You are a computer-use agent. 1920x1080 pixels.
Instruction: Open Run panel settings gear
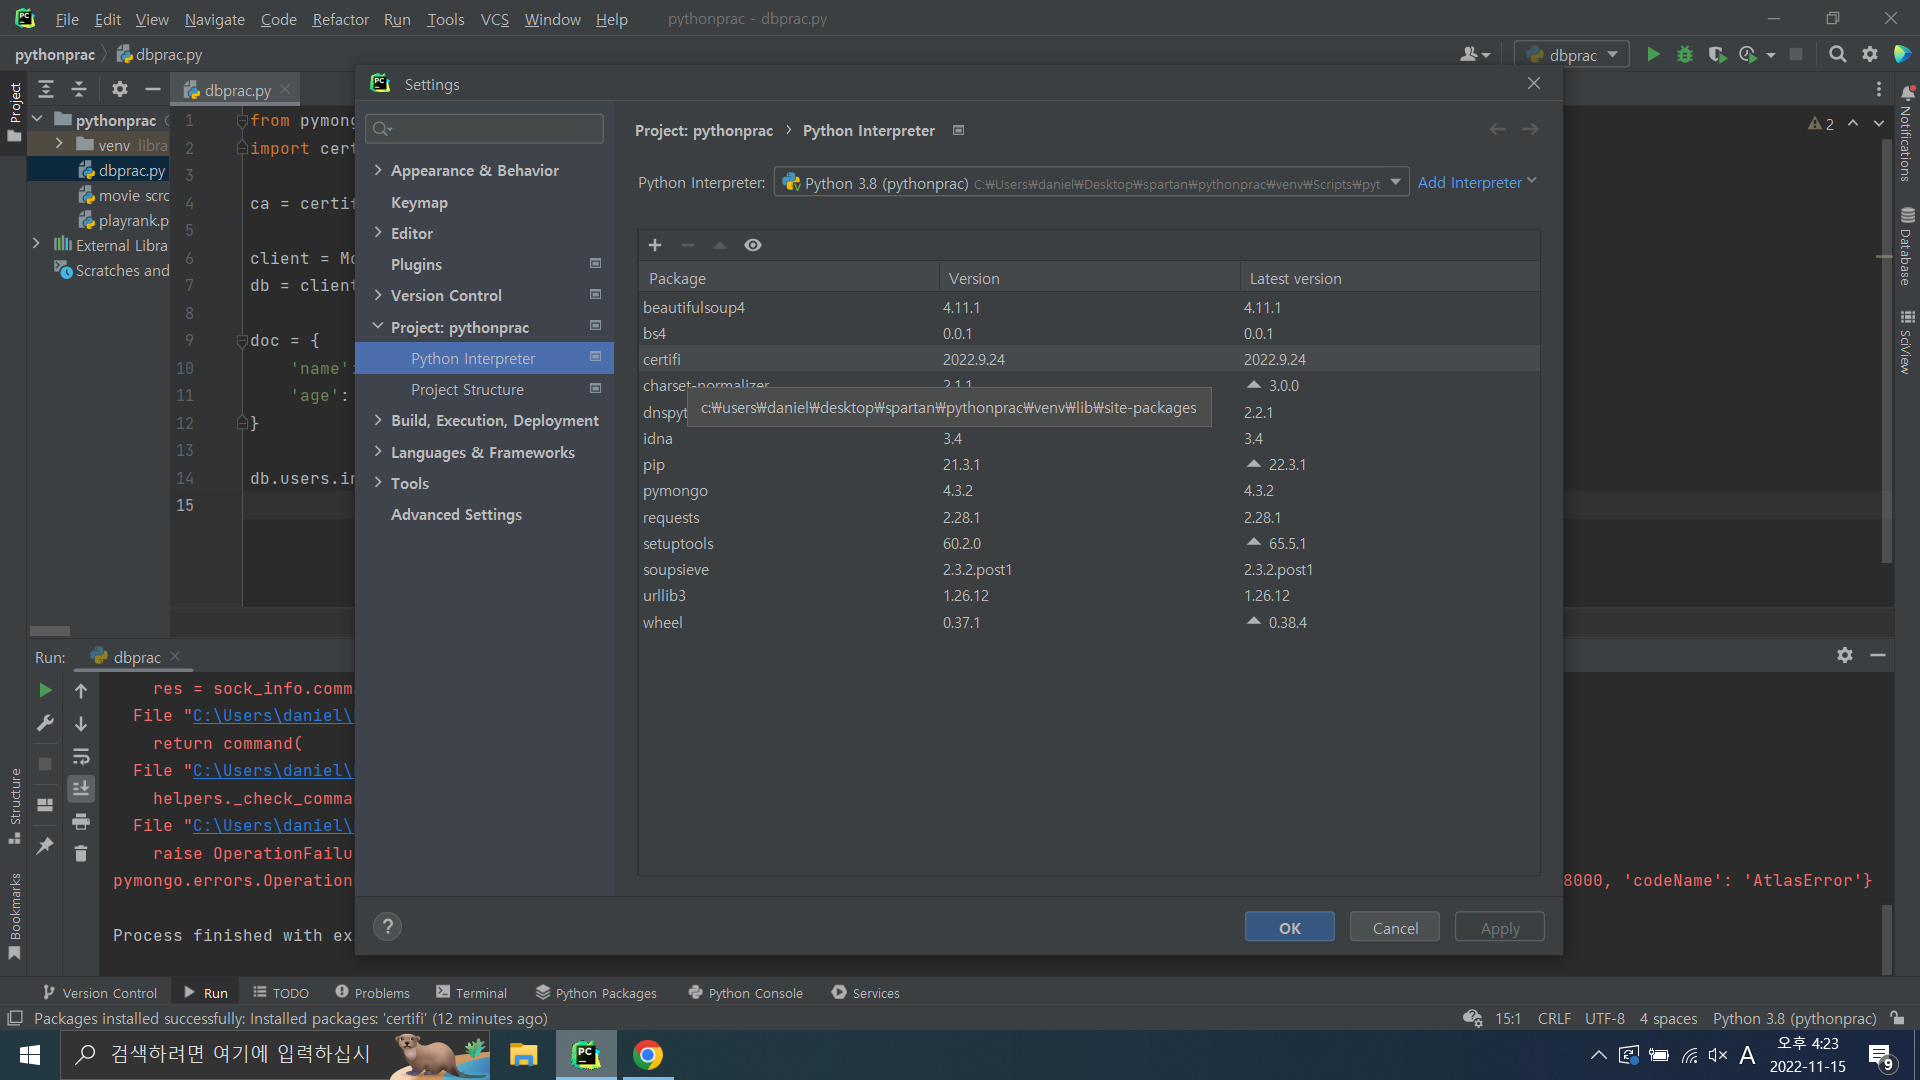pos(1845,655)
